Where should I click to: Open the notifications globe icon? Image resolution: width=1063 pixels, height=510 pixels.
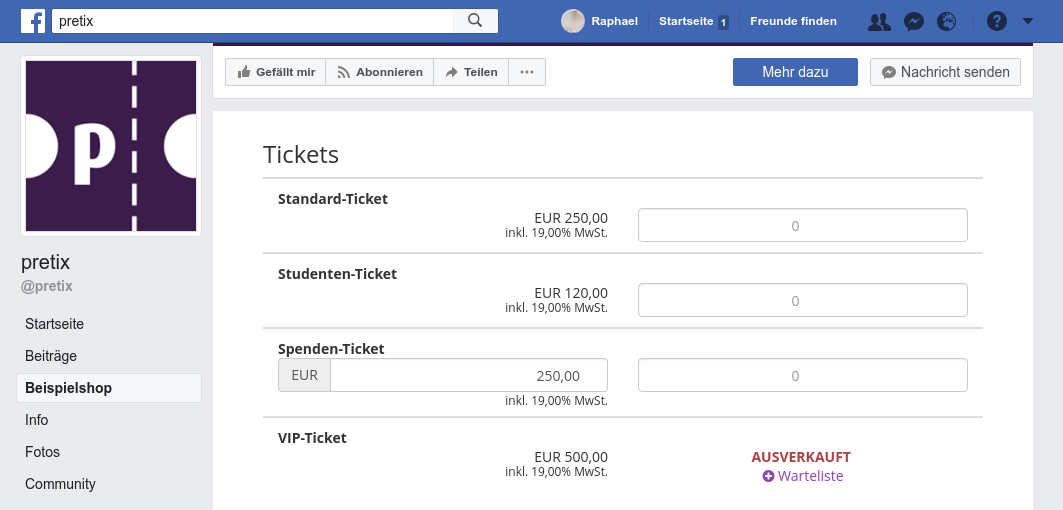tap(946, 21)
